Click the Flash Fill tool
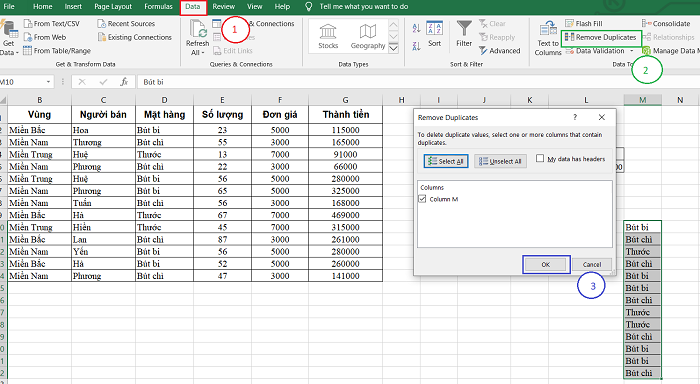Image resolution: width=700 pixels, height=384 pixels. pos(584,24)
